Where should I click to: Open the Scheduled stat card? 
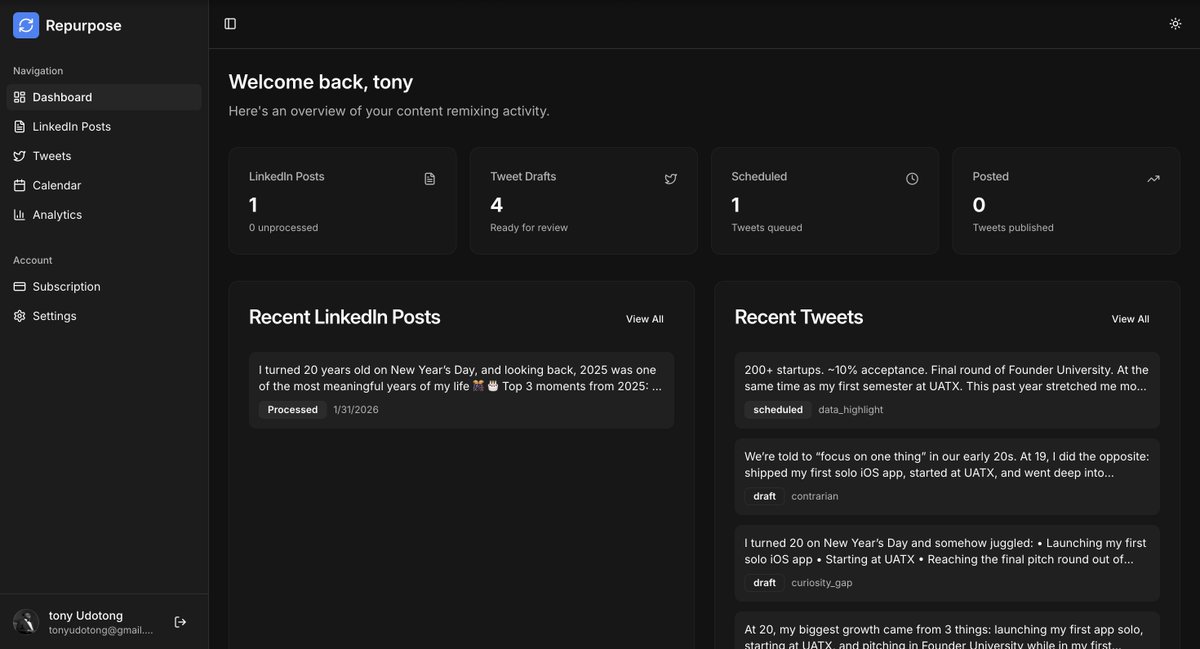[825, 201]
